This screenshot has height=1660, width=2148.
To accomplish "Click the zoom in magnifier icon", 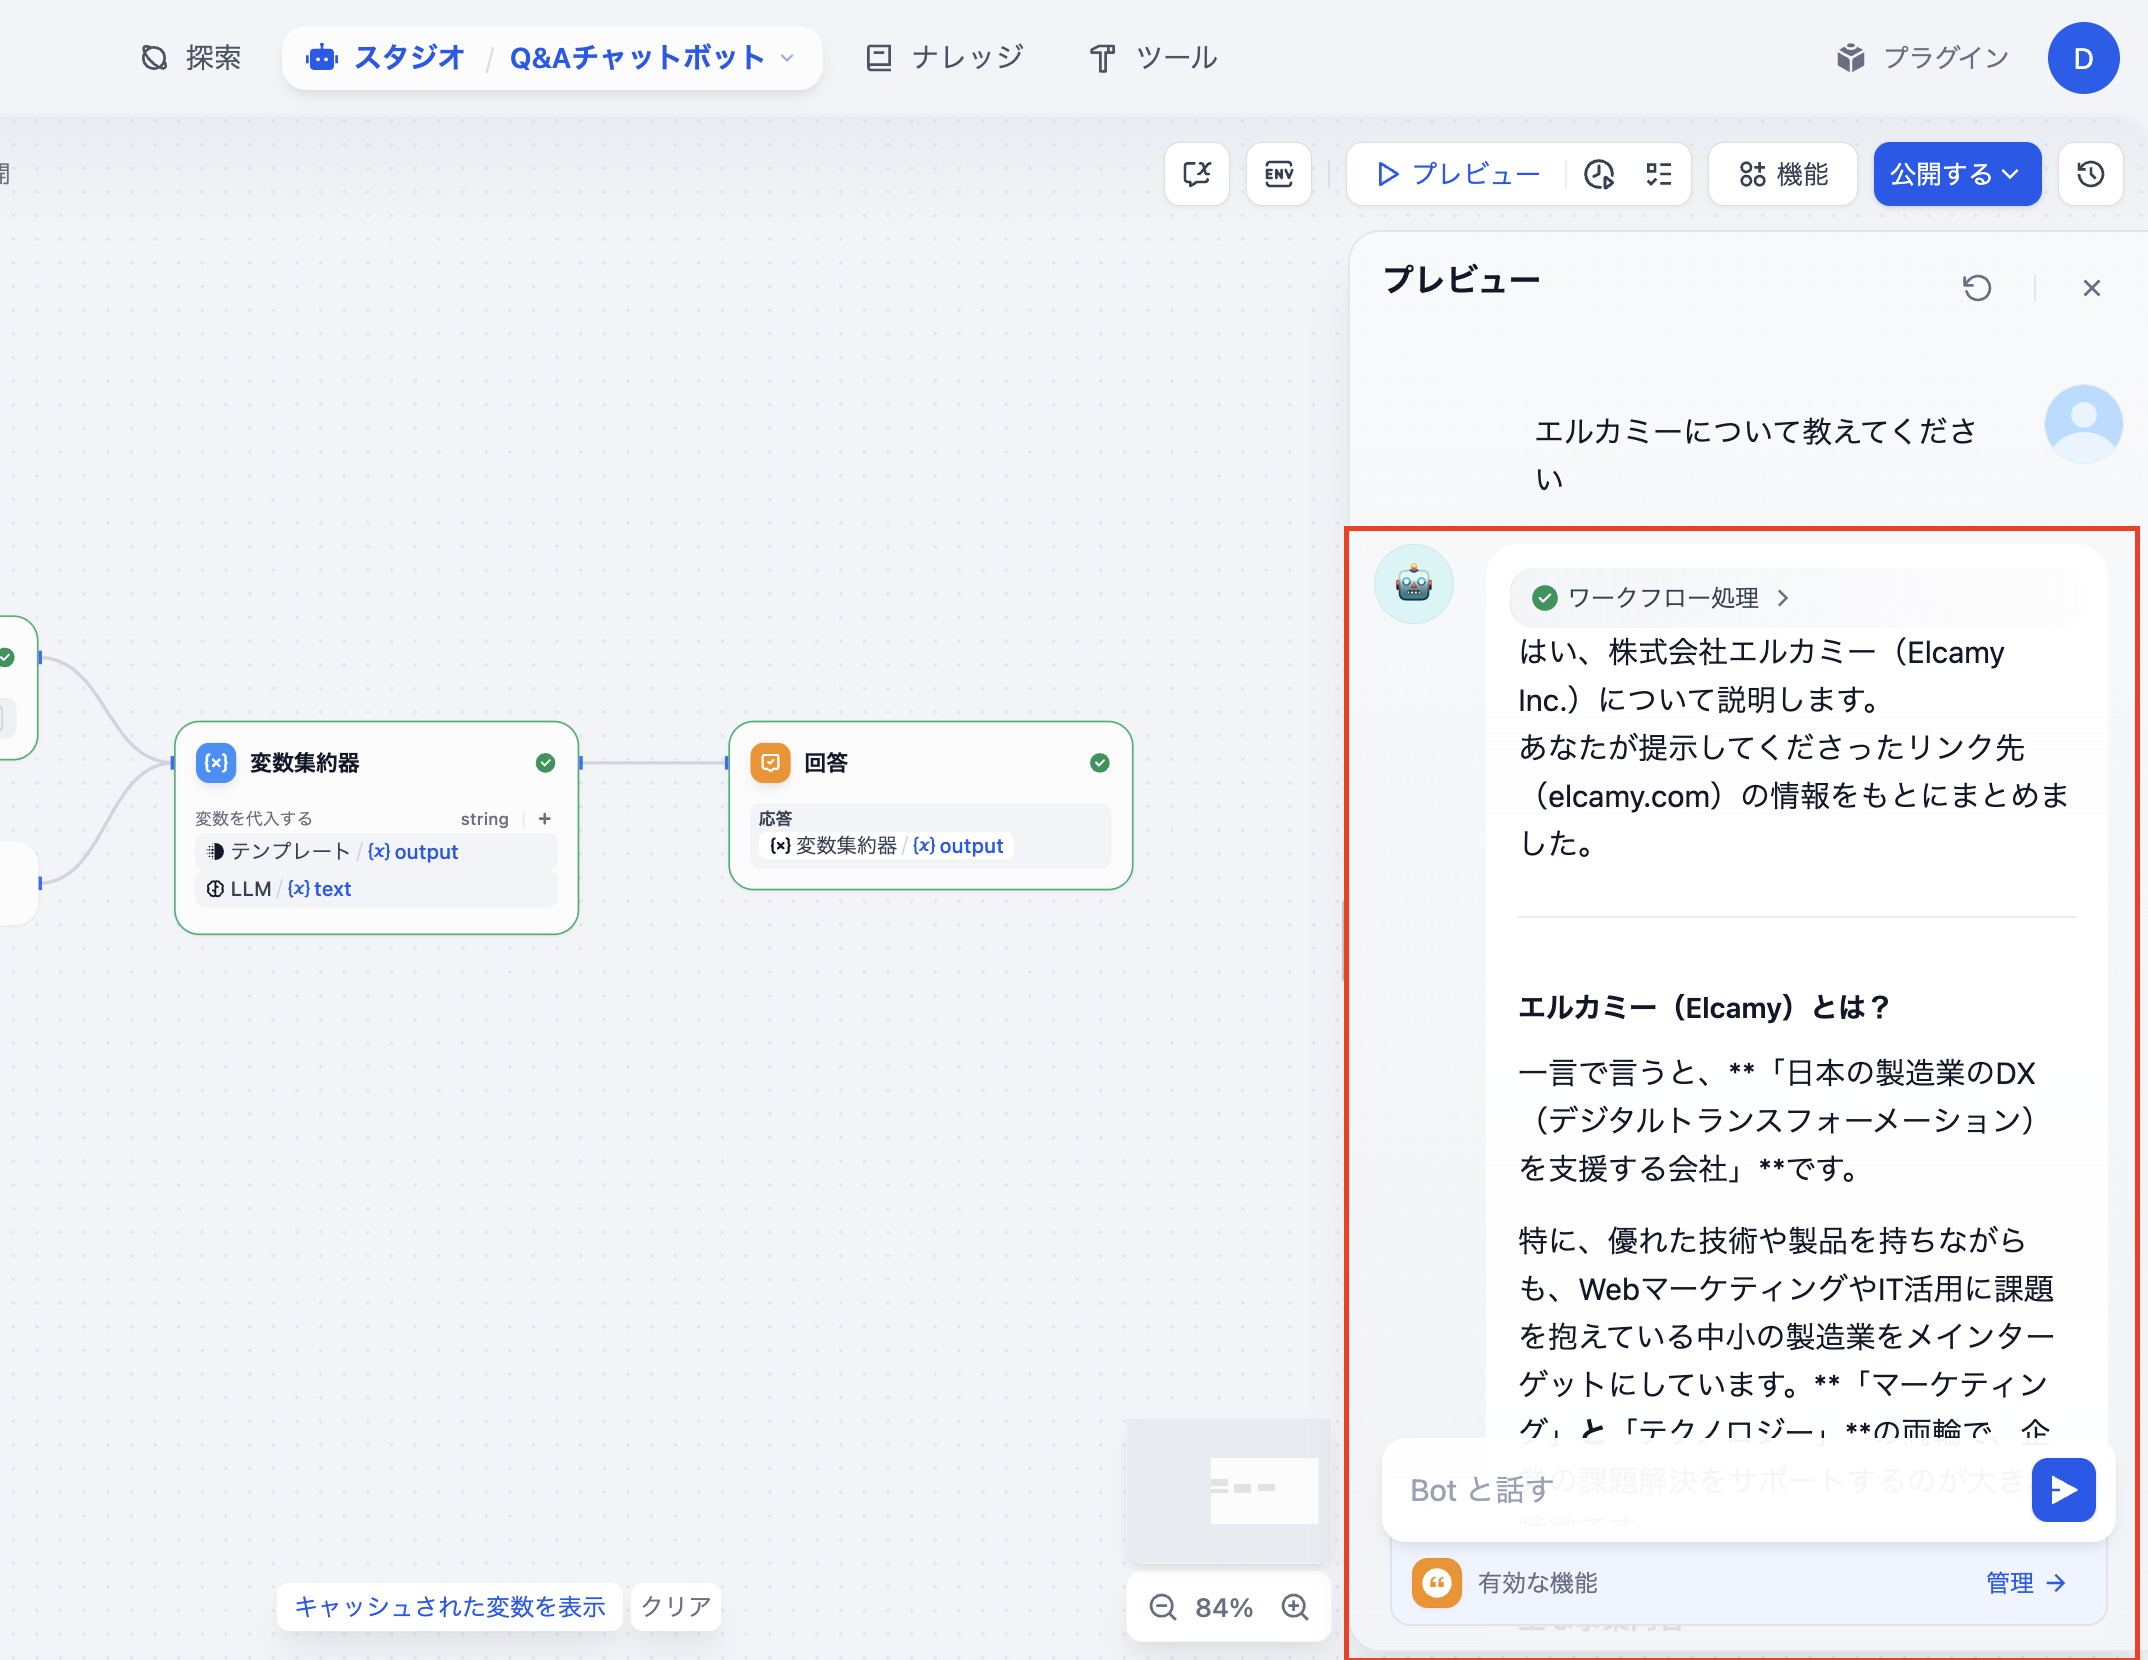I will pos(1295,1607).
